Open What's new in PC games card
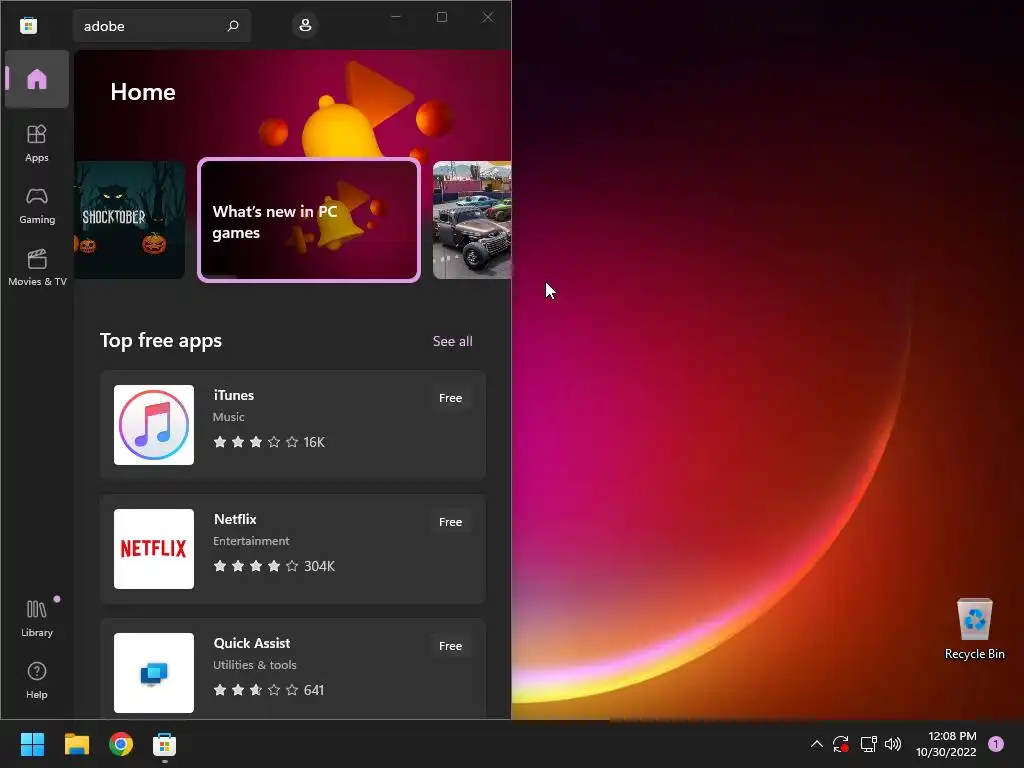Screen dimensions: 1024x768 309,220
